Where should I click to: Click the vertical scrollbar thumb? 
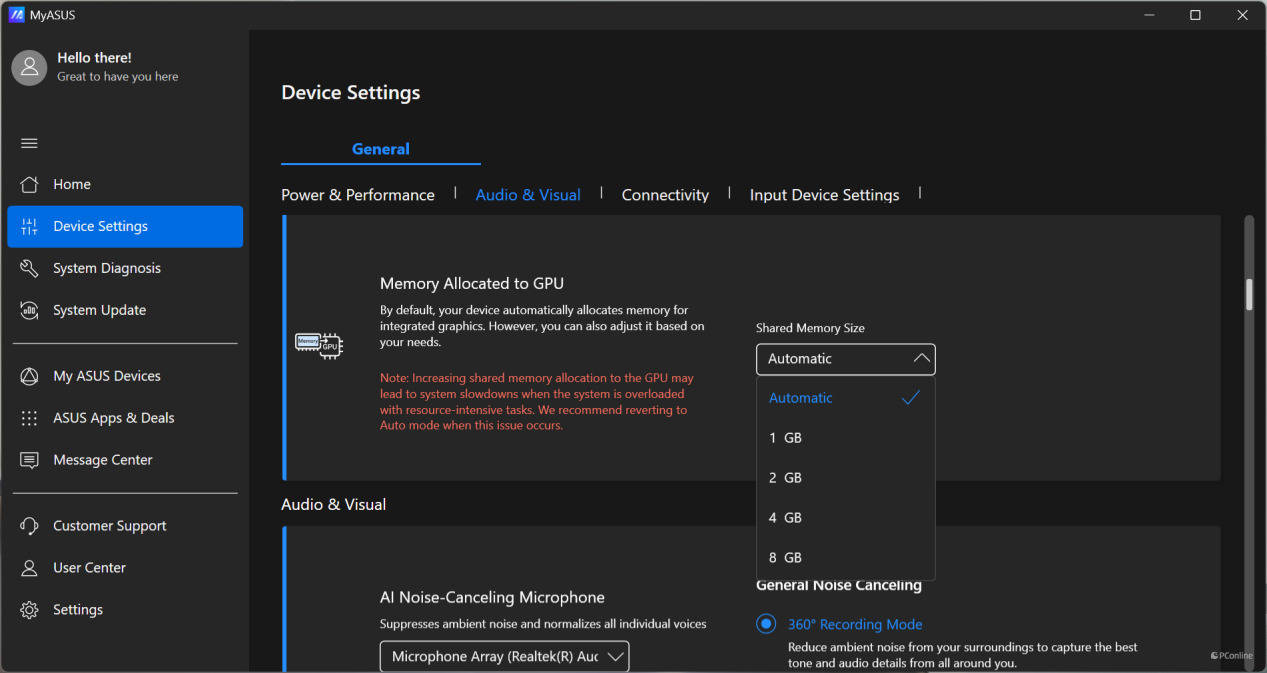point(1249,294)
